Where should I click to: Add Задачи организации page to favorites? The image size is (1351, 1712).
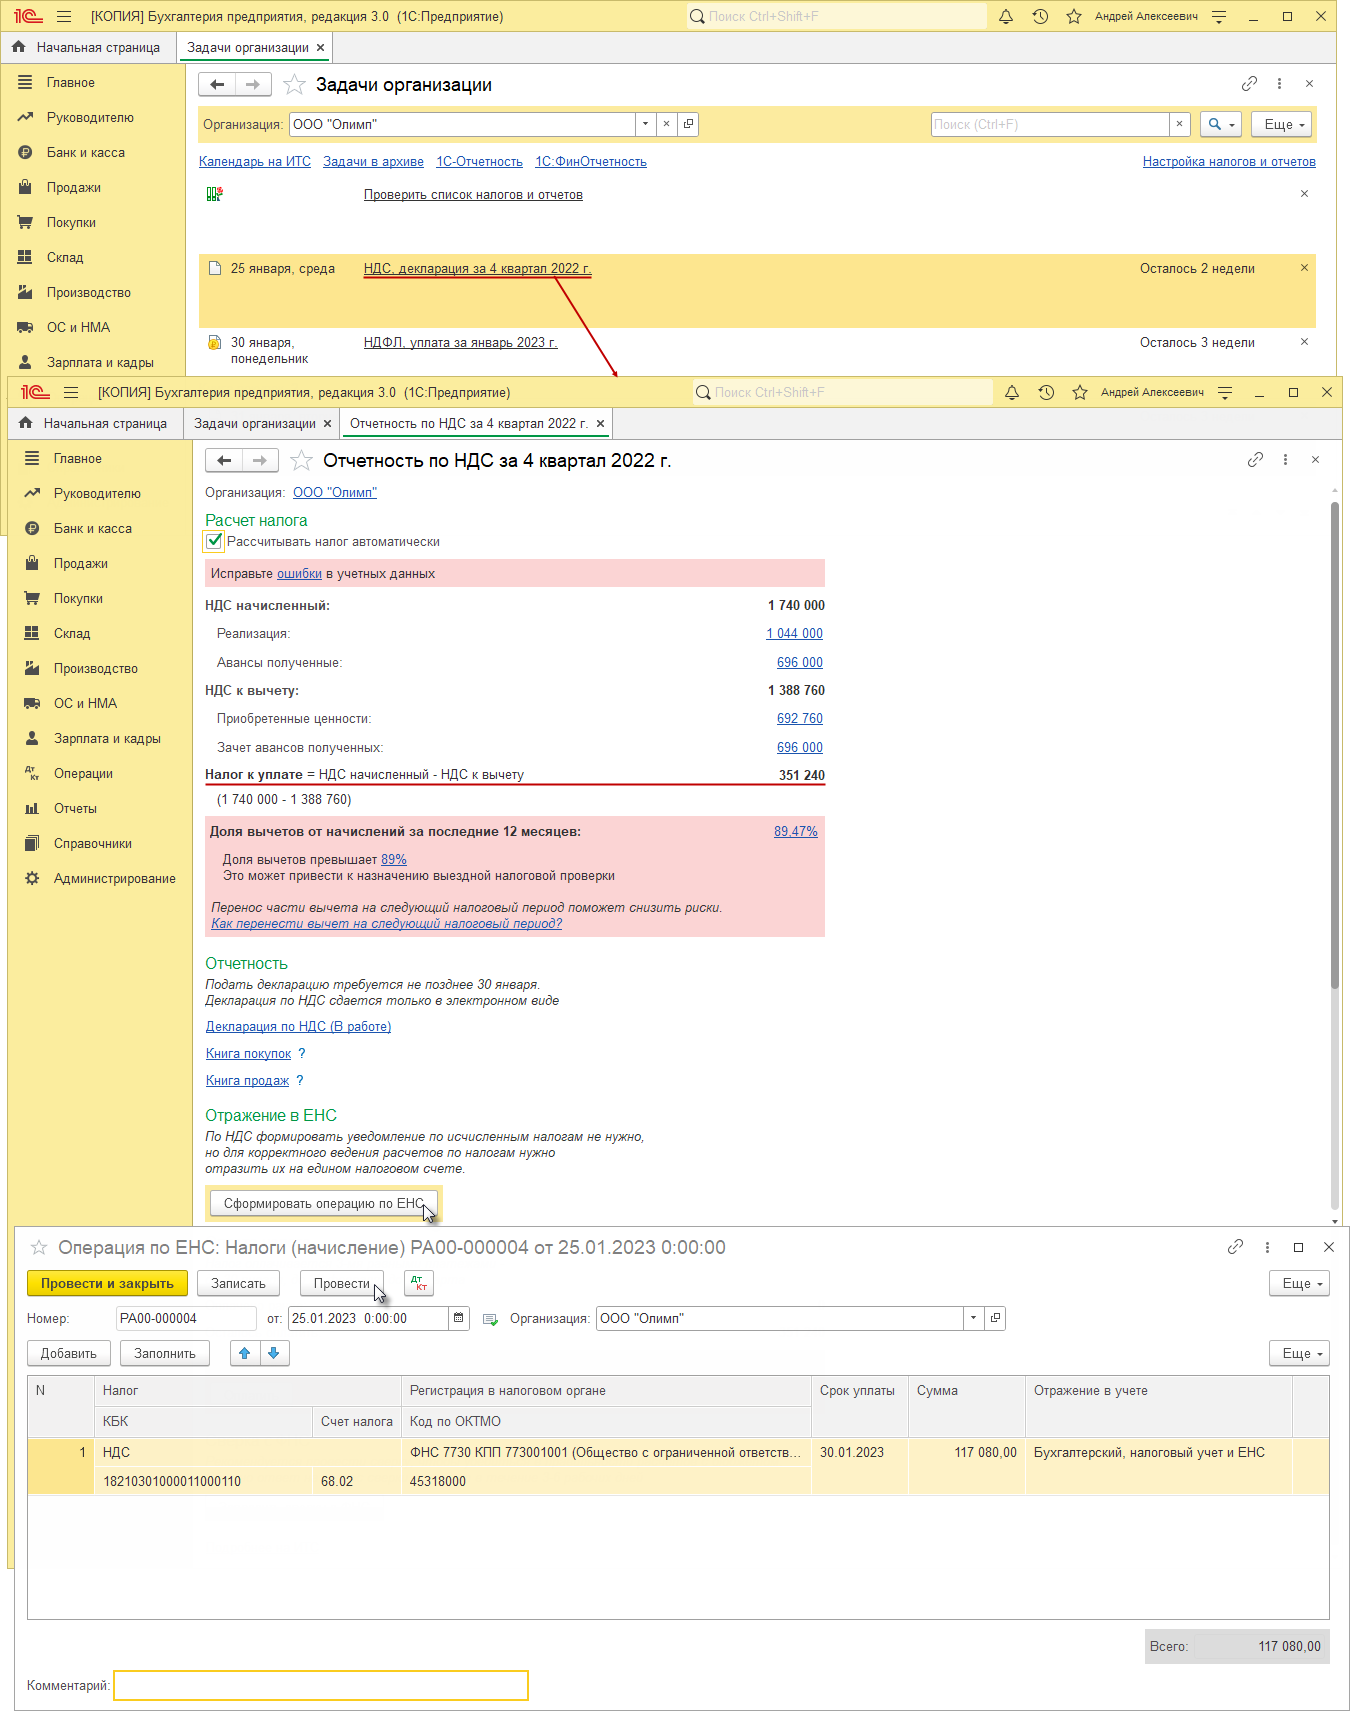tap(294, 85)
